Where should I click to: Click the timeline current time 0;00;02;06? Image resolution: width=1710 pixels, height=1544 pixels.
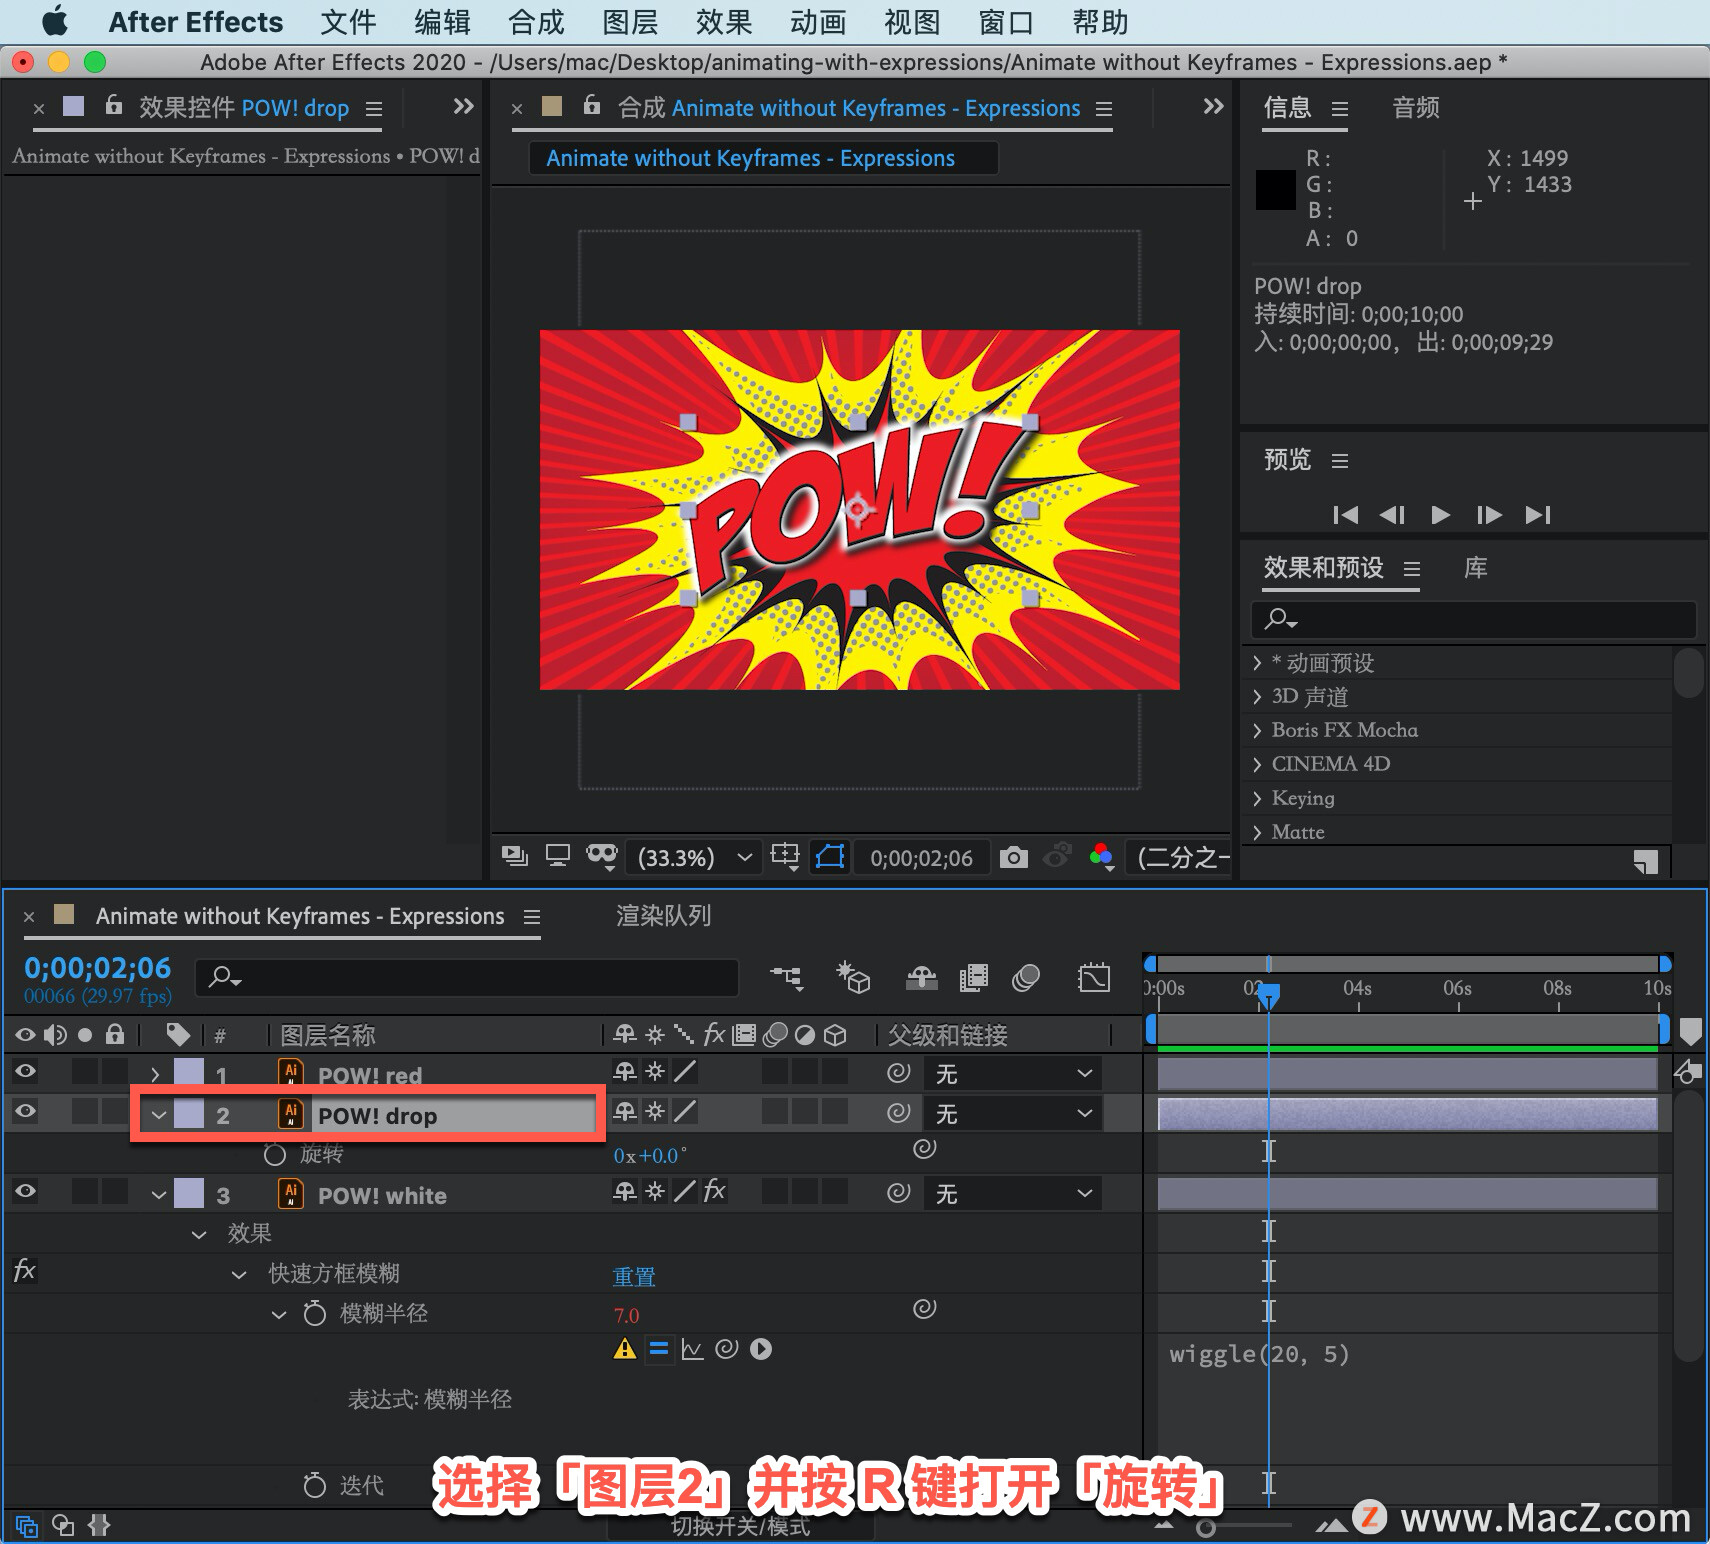(x=98, y=968)
